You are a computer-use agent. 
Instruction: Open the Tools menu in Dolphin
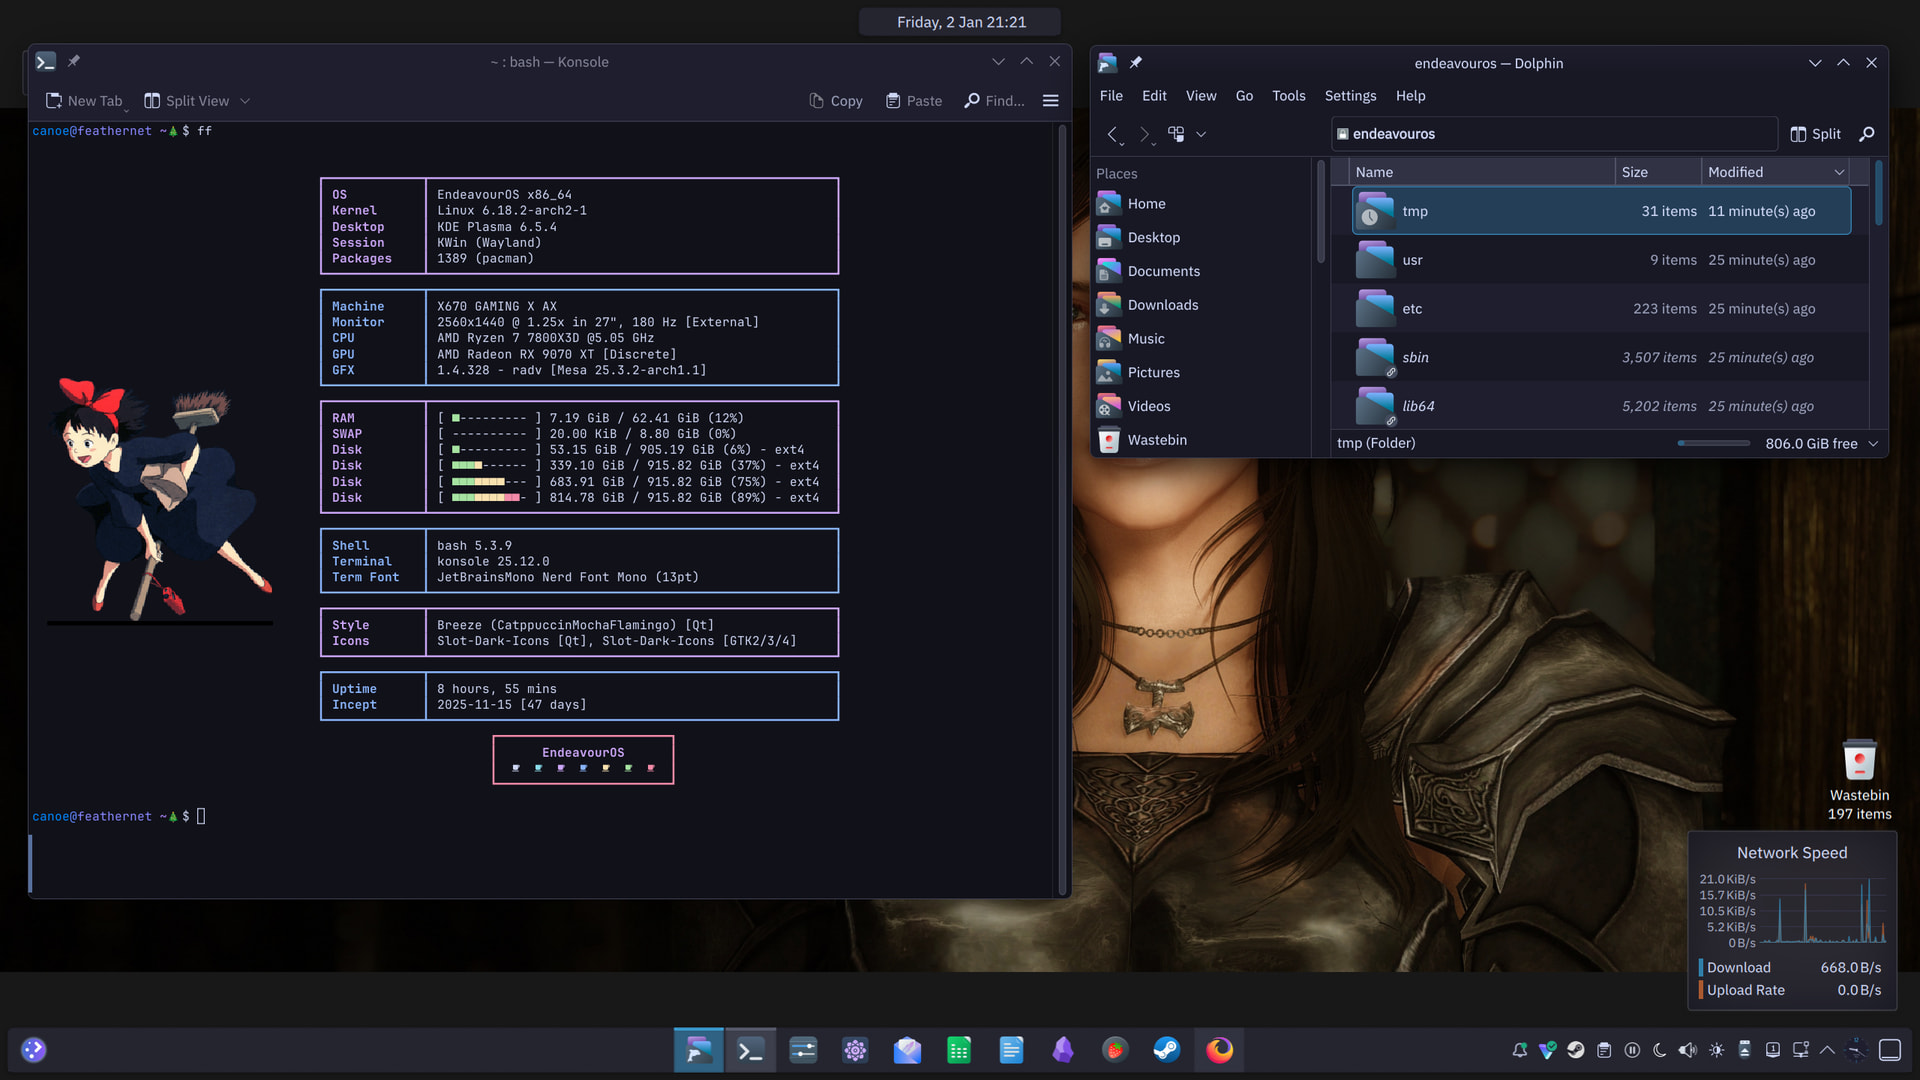point(1288,96)
